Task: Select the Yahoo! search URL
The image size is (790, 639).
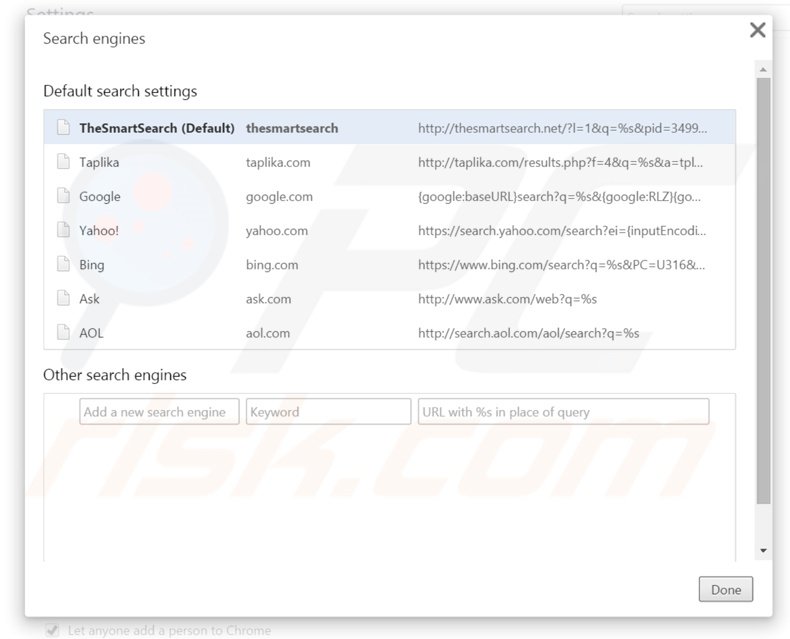Action: (x=562, y=231)
